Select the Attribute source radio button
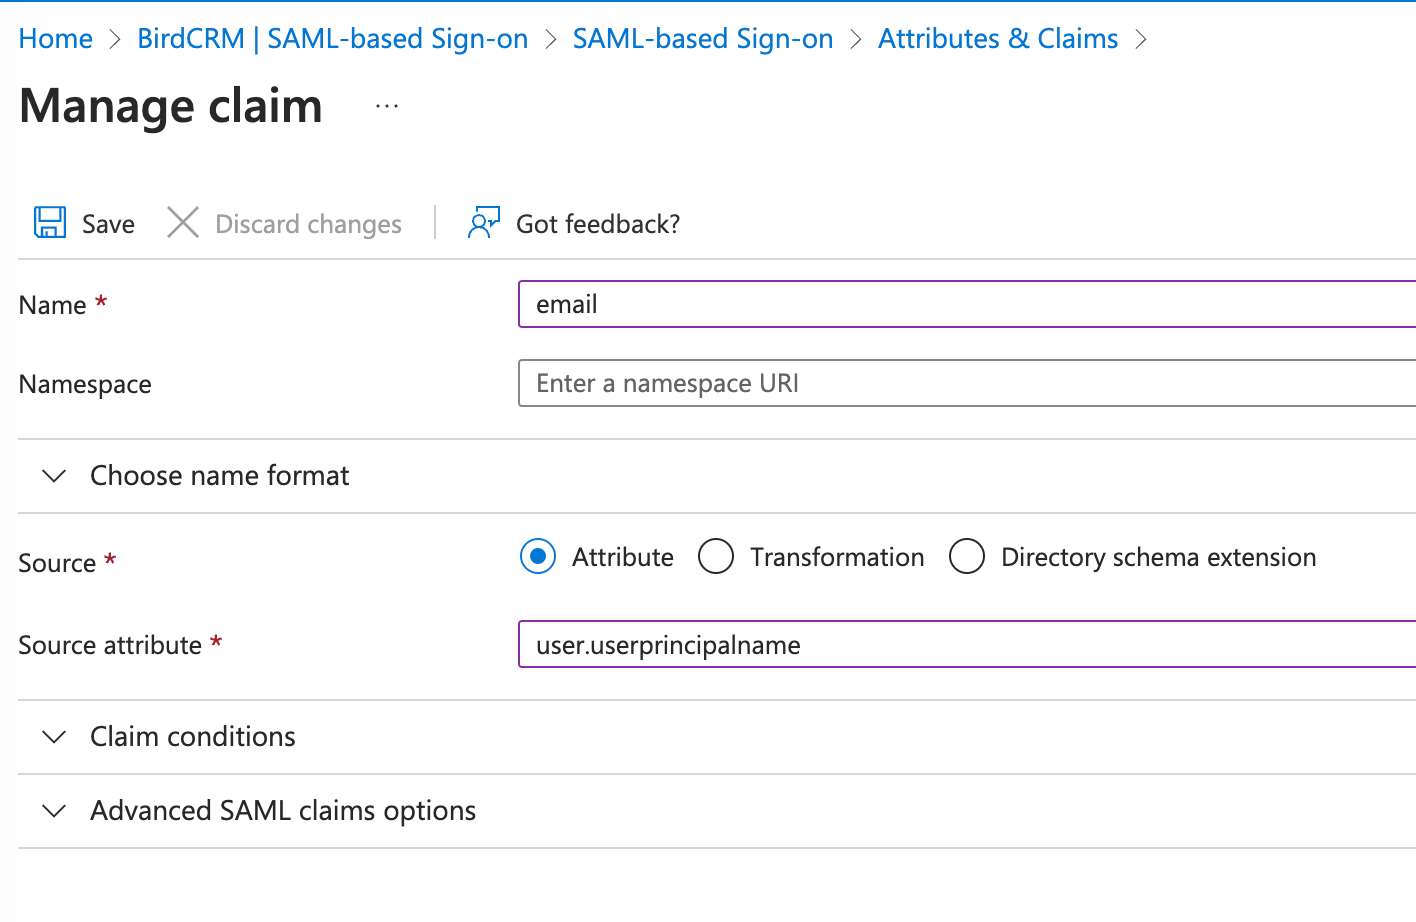 538,556
